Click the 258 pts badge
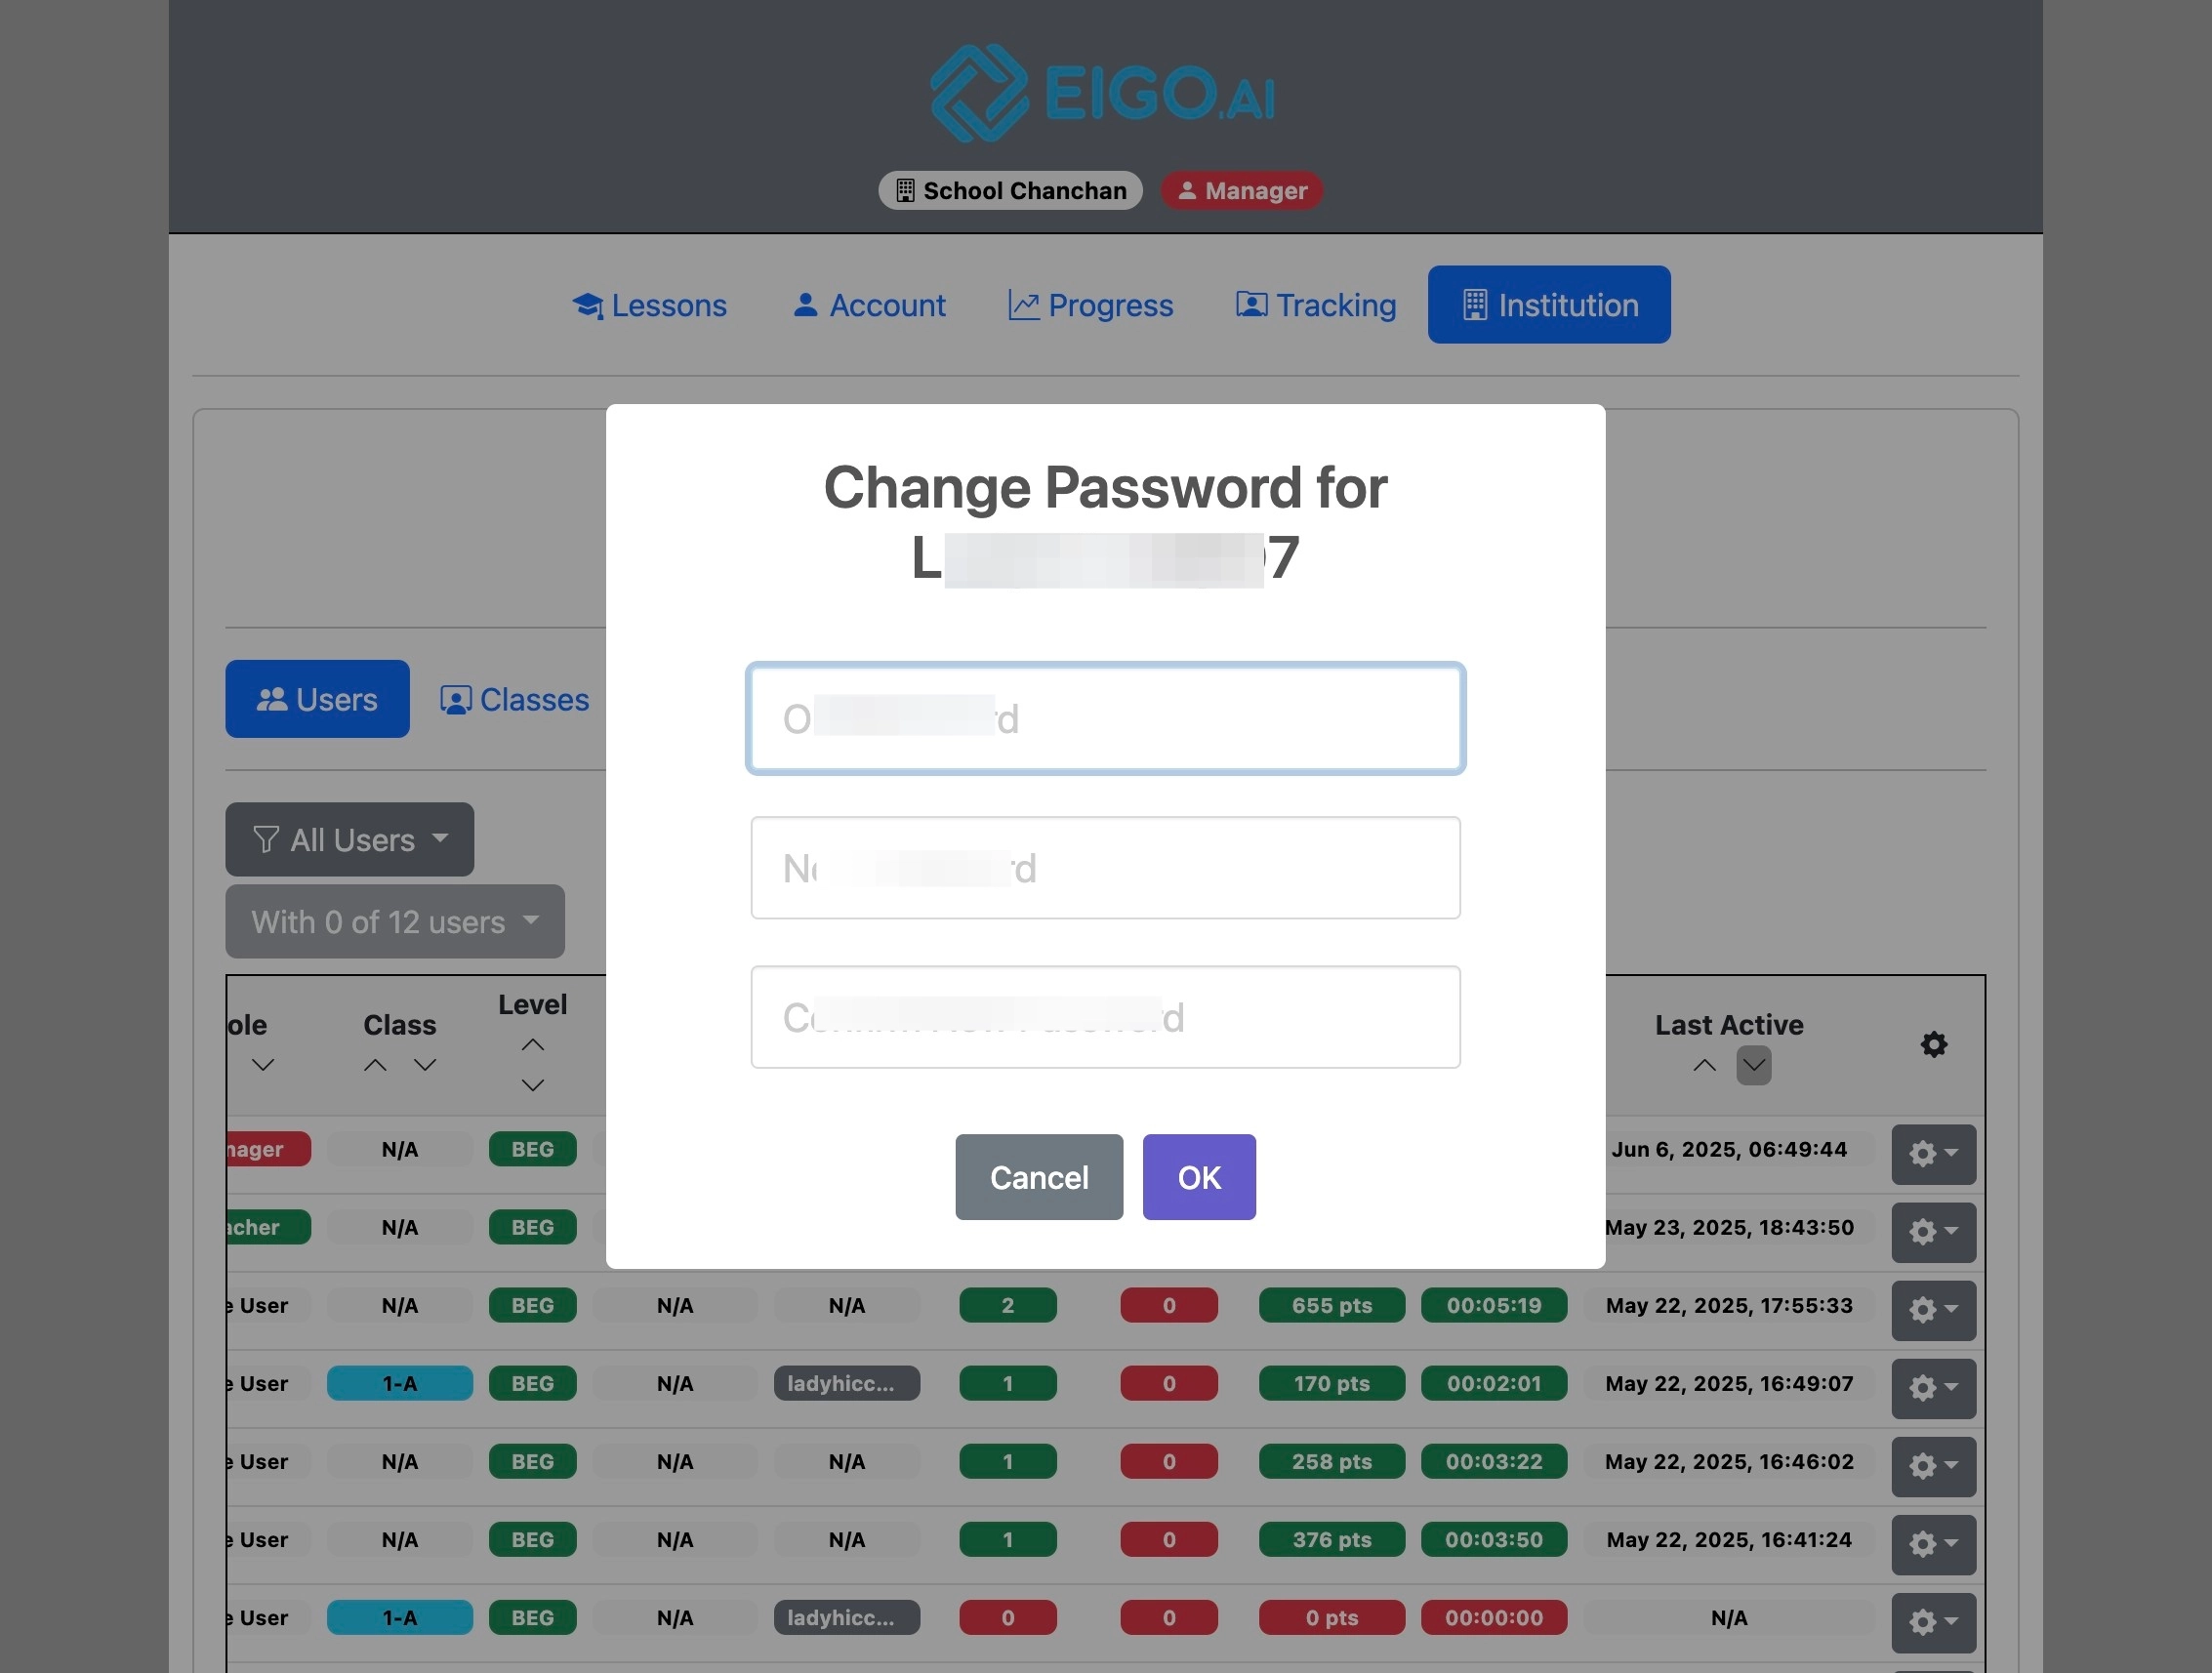2212x1673 pixels. (x=1332, y=1461)
